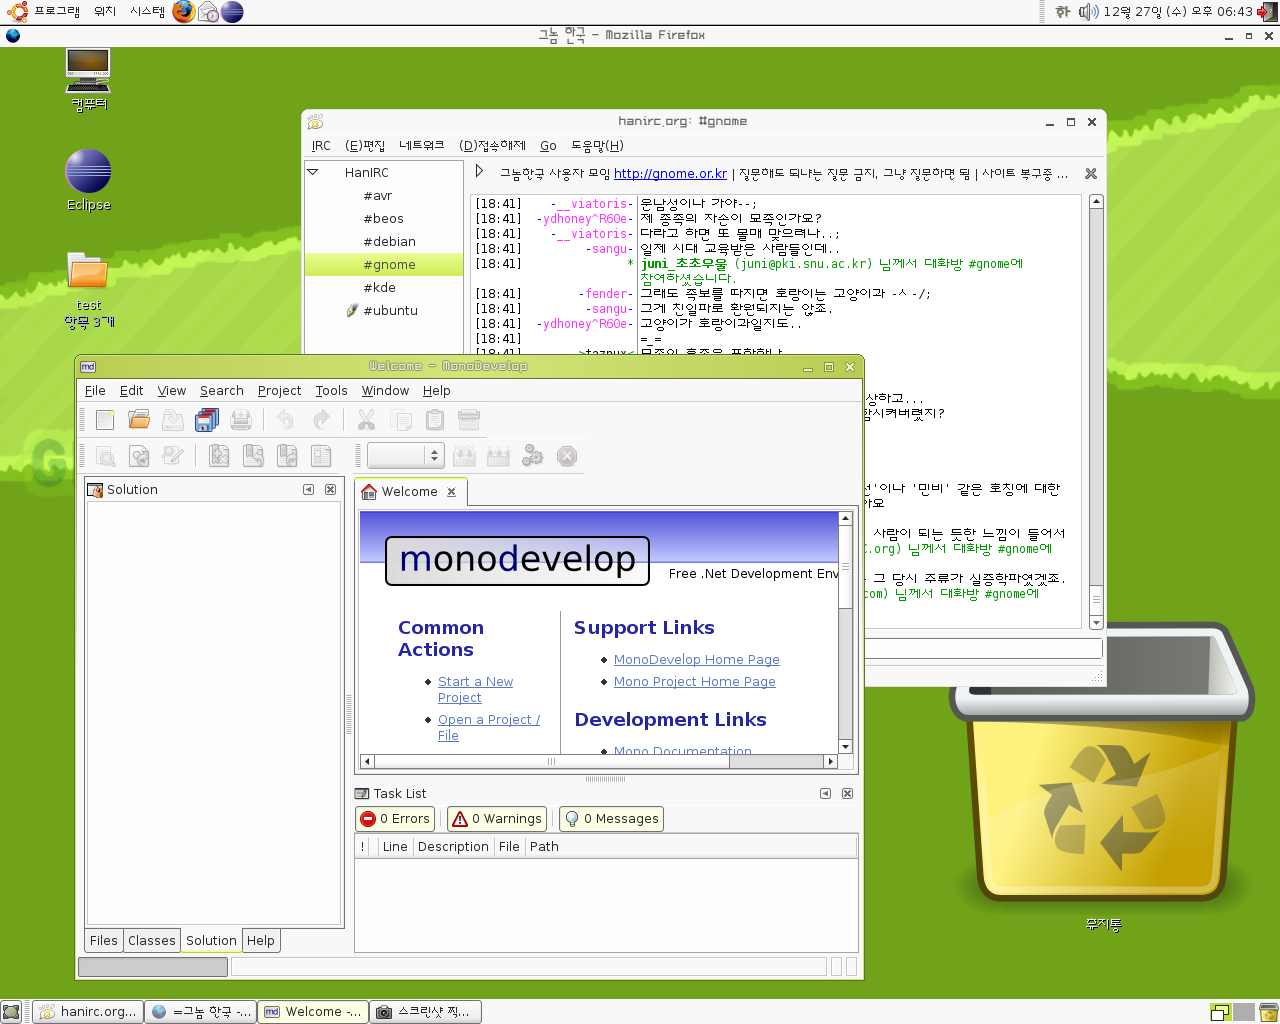This screenshot has width=1280, height=1024.
Task: Toggle the 0 Warnings filter button
Action: [497, 819]
